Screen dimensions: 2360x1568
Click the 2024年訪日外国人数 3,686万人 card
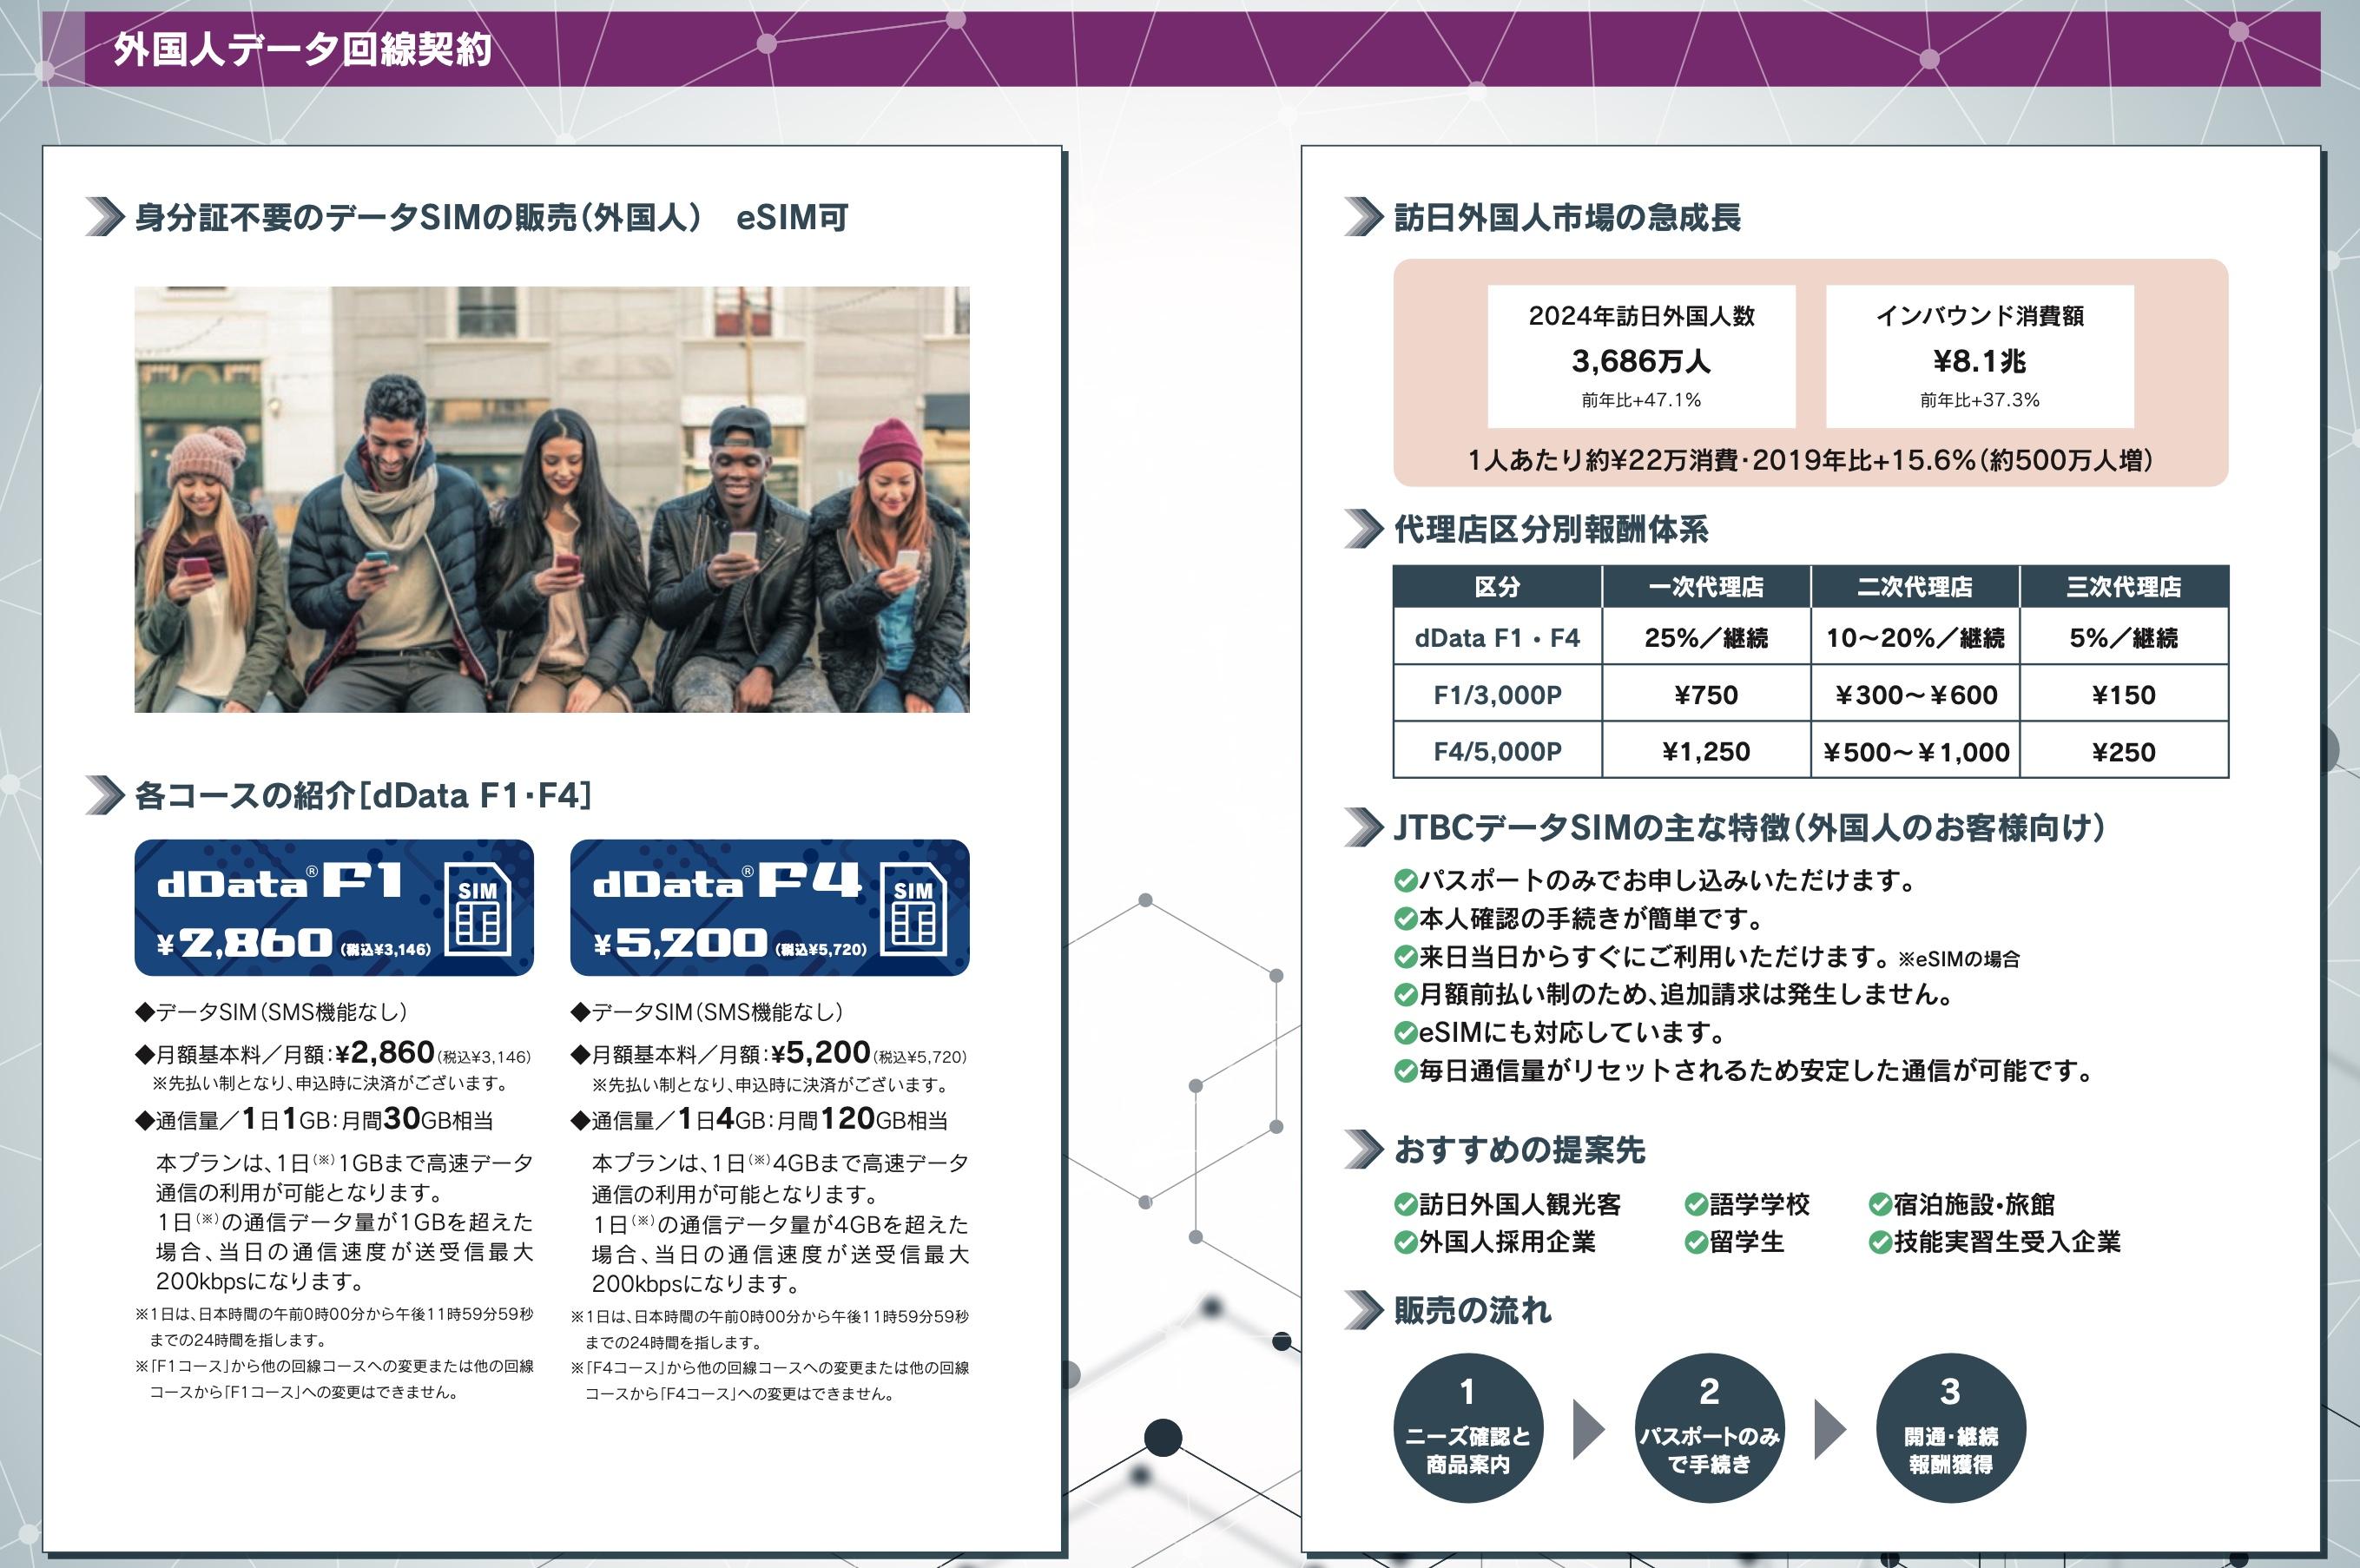click(x=1642, y=356)
